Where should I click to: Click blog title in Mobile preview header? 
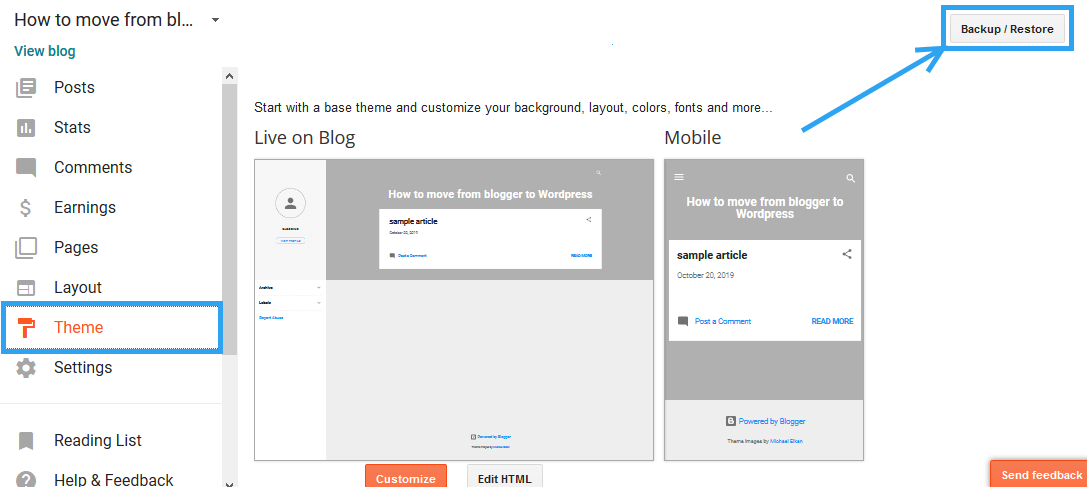(765, 207)
